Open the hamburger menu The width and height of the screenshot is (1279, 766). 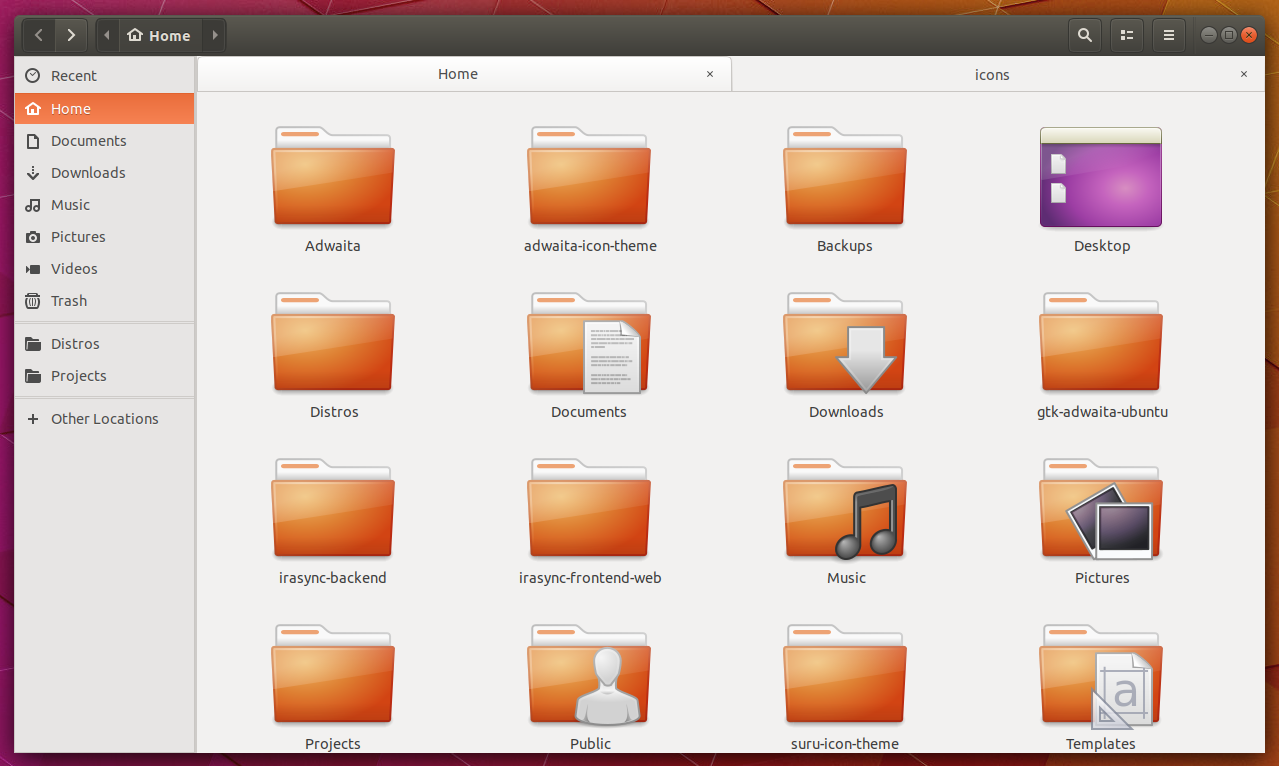1168,34
